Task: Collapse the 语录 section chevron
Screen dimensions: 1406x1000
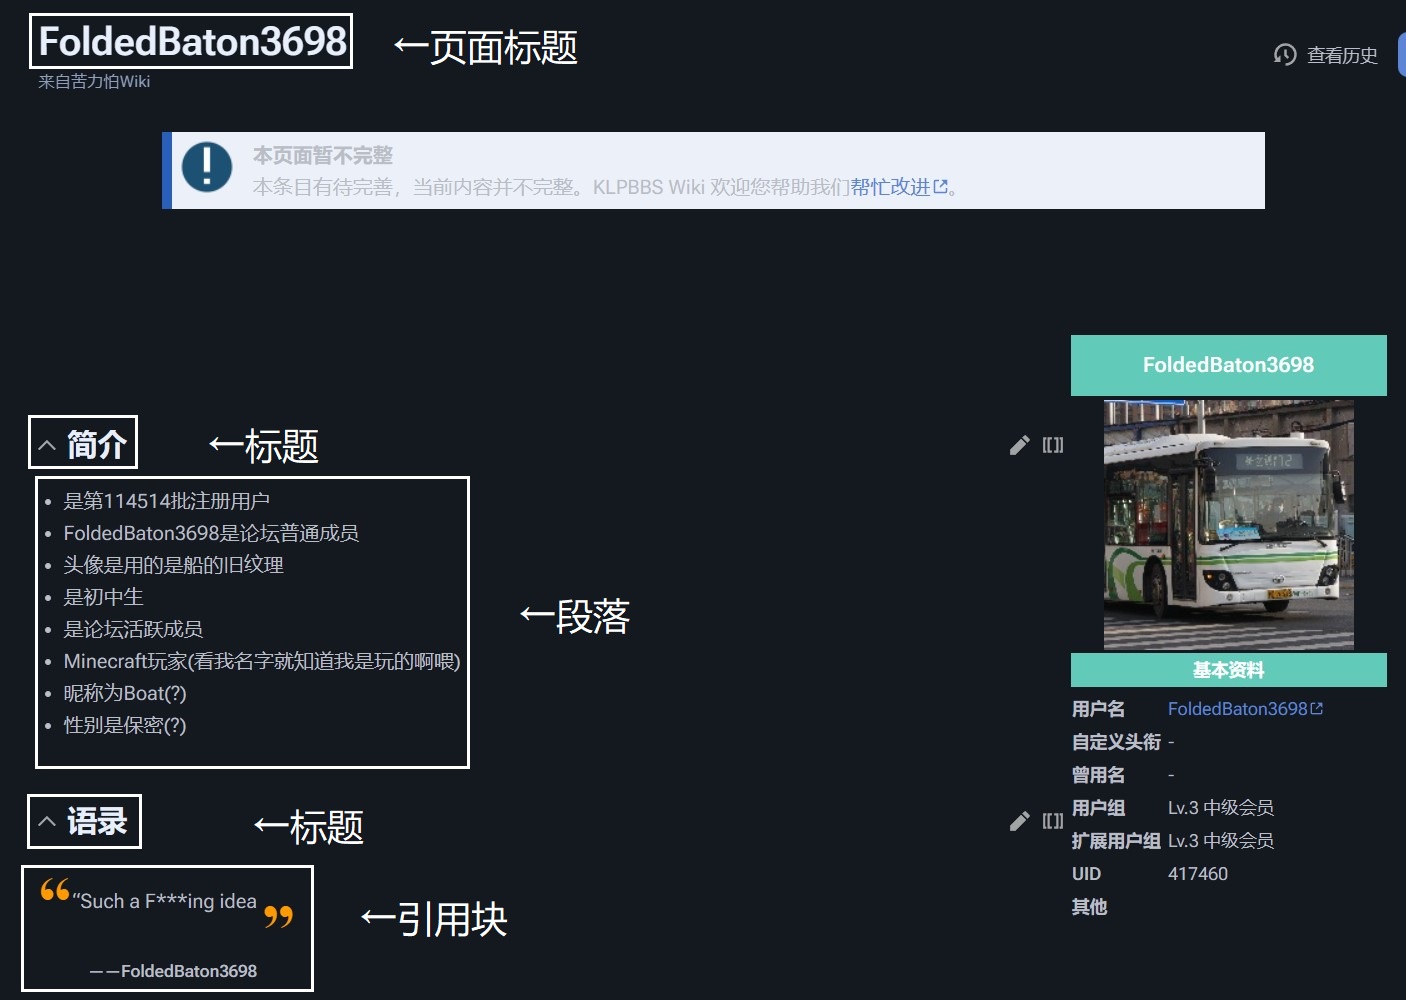Action: pos(47,822)
